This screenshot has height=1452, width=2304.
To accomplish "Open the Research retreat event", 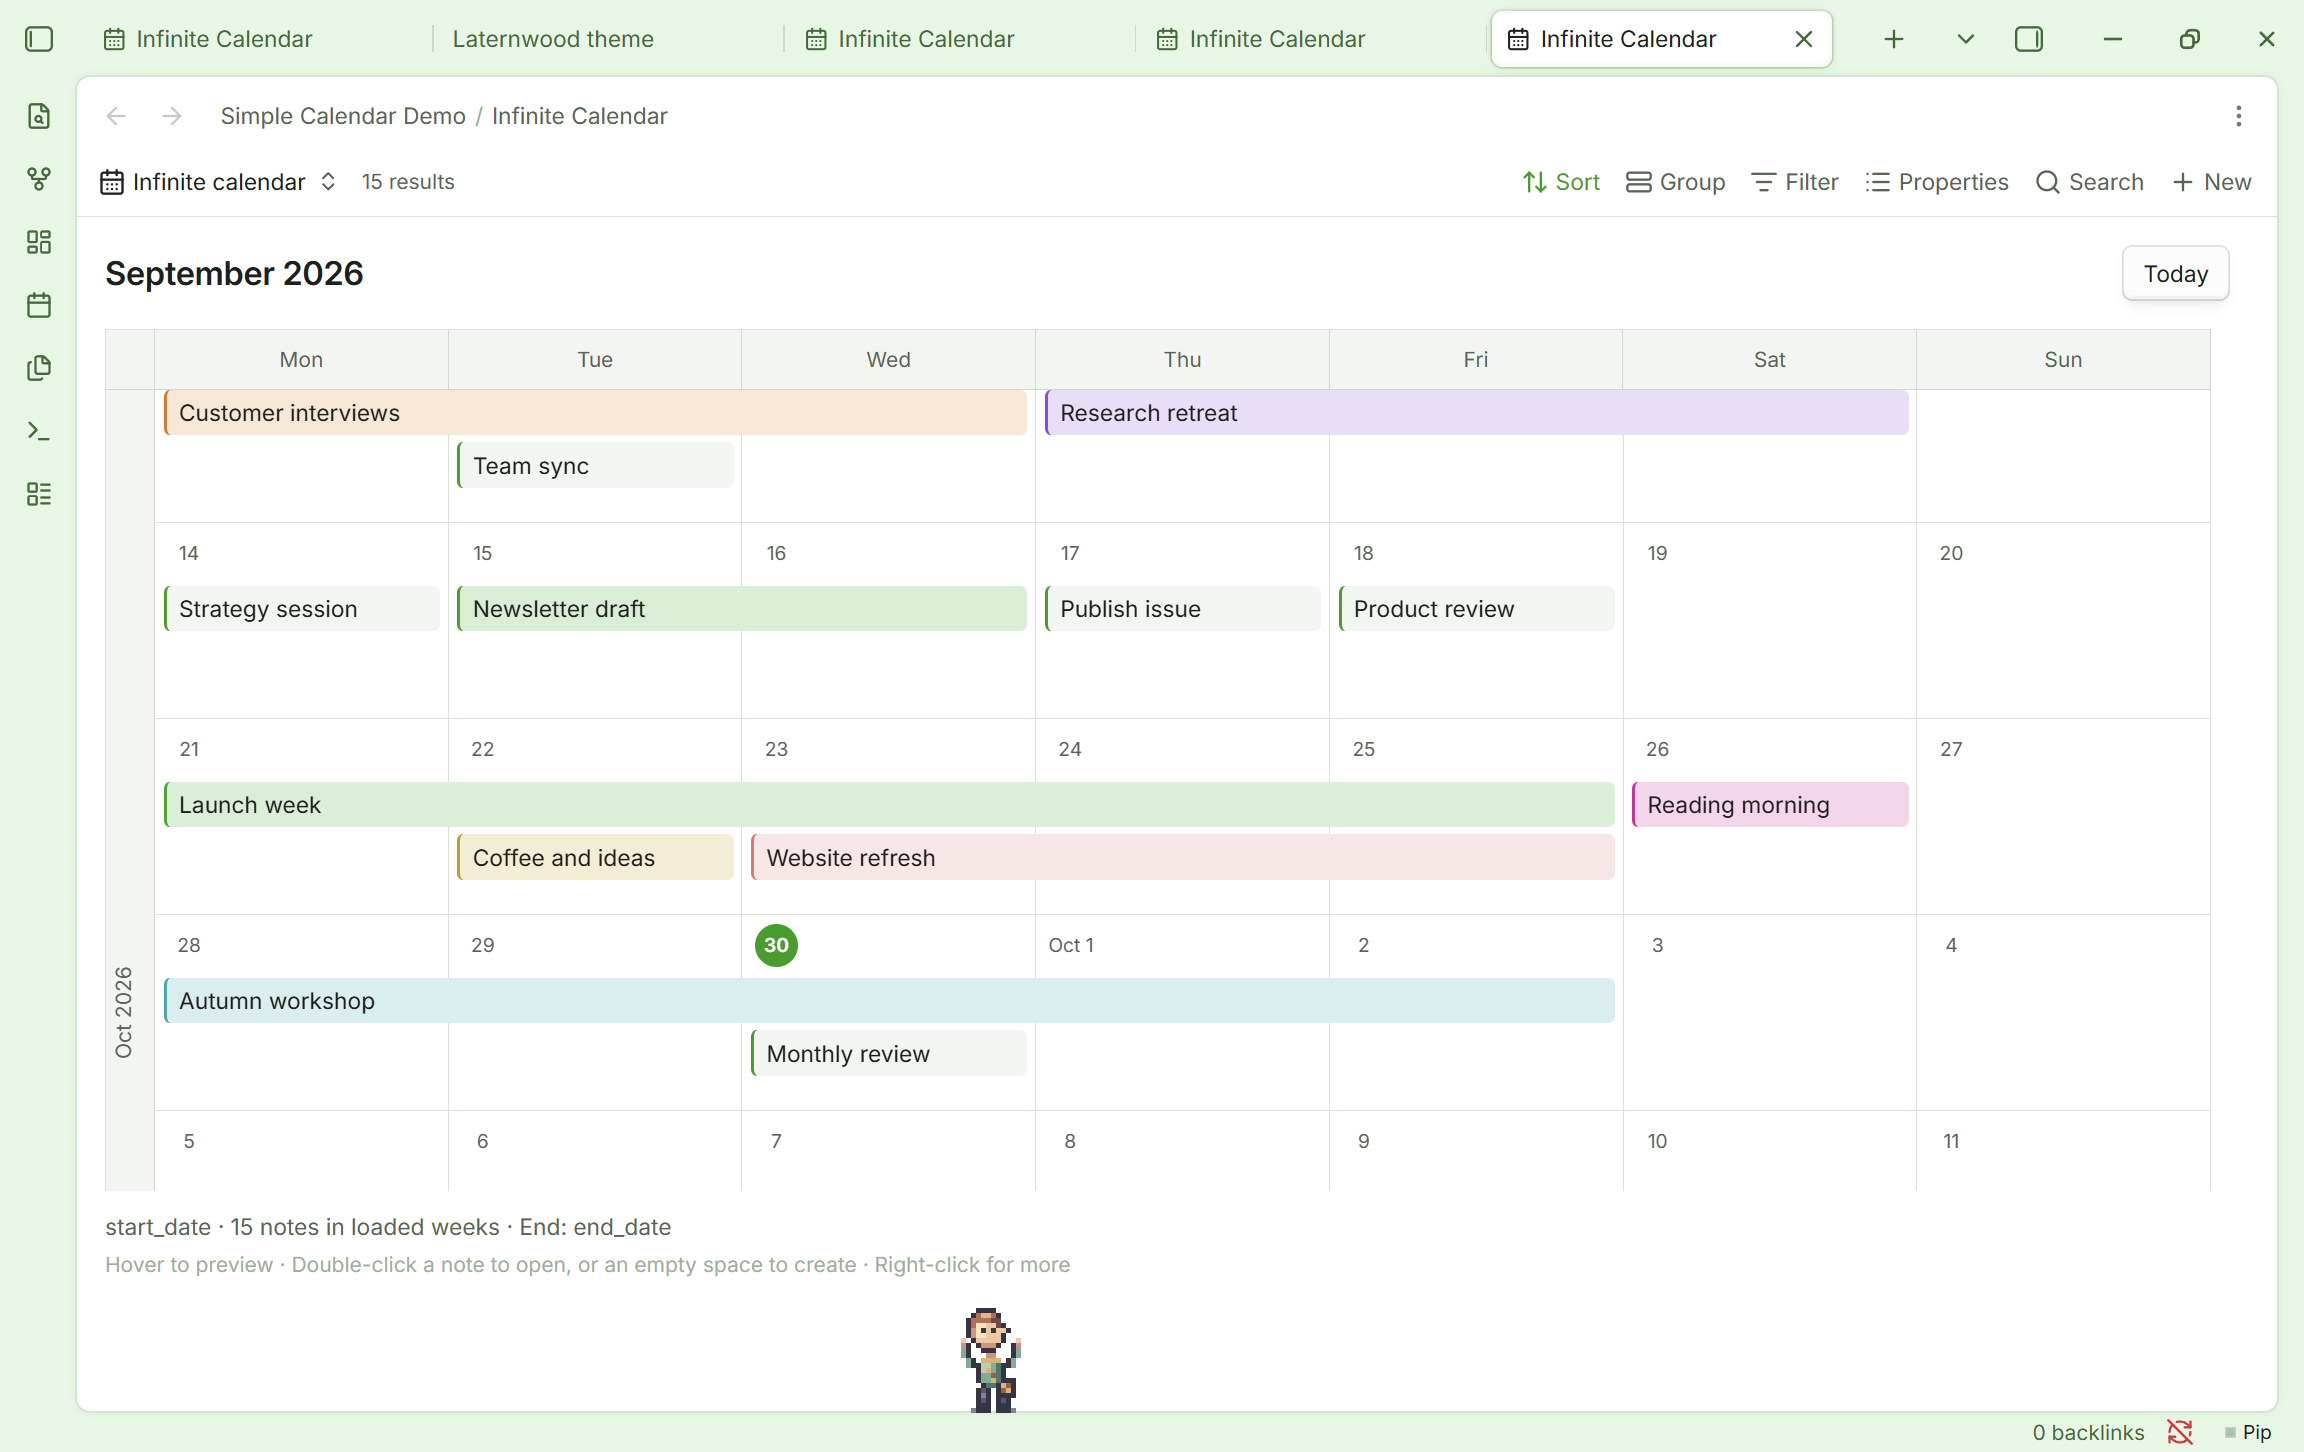I will pyautogui.click(x=1476, y=413).
